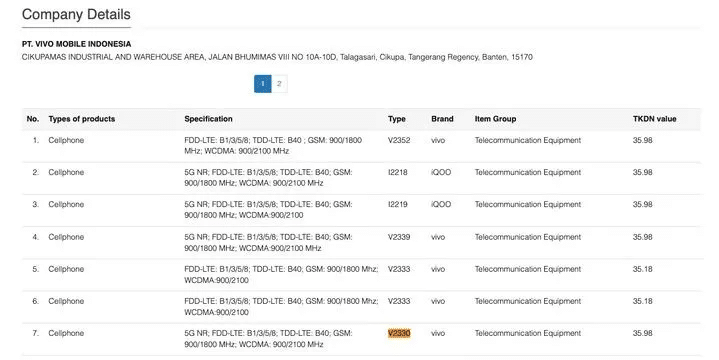Click the 5G NR specification in row 3
The width and height of the screenshot is (719, 360).
(x=268, y=210)
